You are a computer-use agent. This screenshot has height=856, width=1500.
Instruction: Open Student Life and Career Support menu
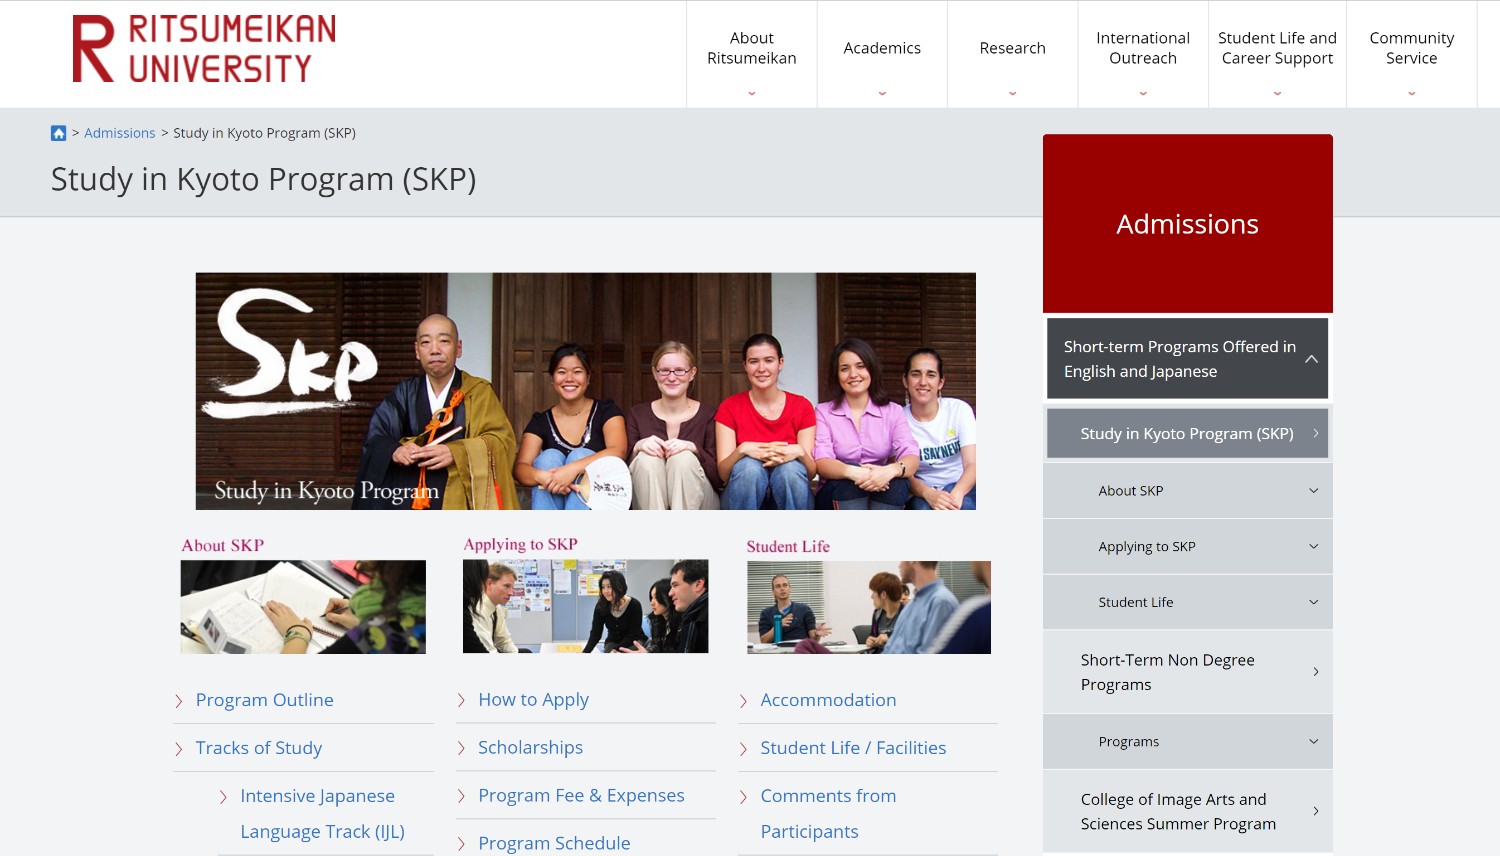pyautogui.click(x=1277, y=54)
